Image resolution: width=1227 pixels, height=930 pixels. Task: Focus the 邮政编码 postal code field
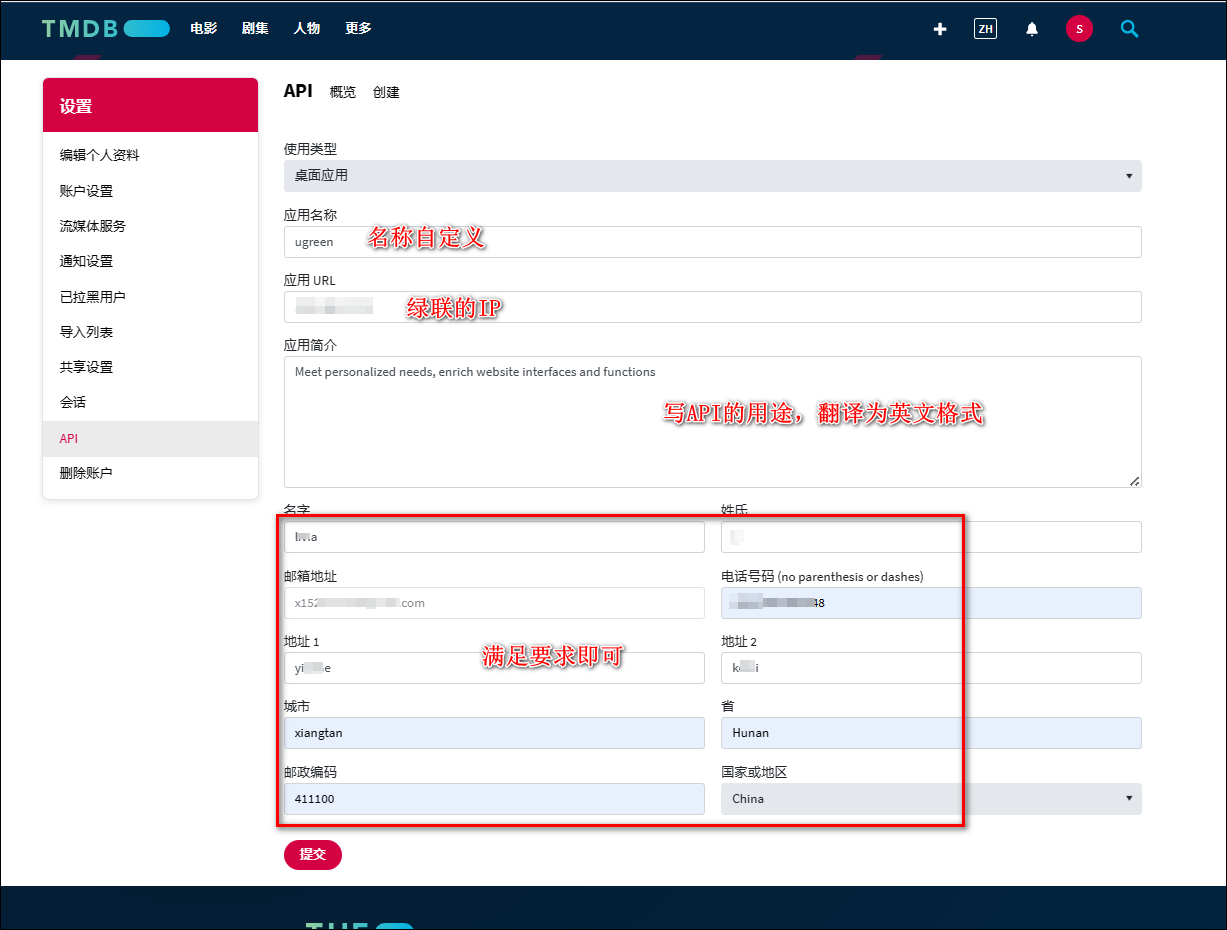point(494,799)
